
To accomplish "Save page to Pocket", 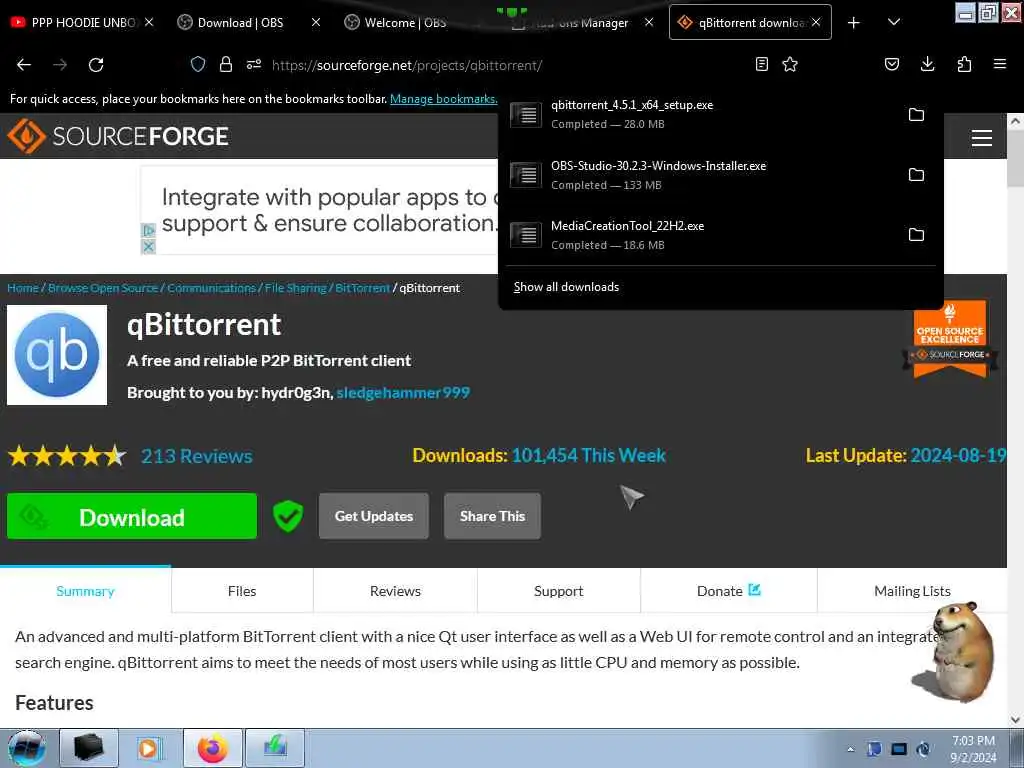I will (x=891, y=64).
